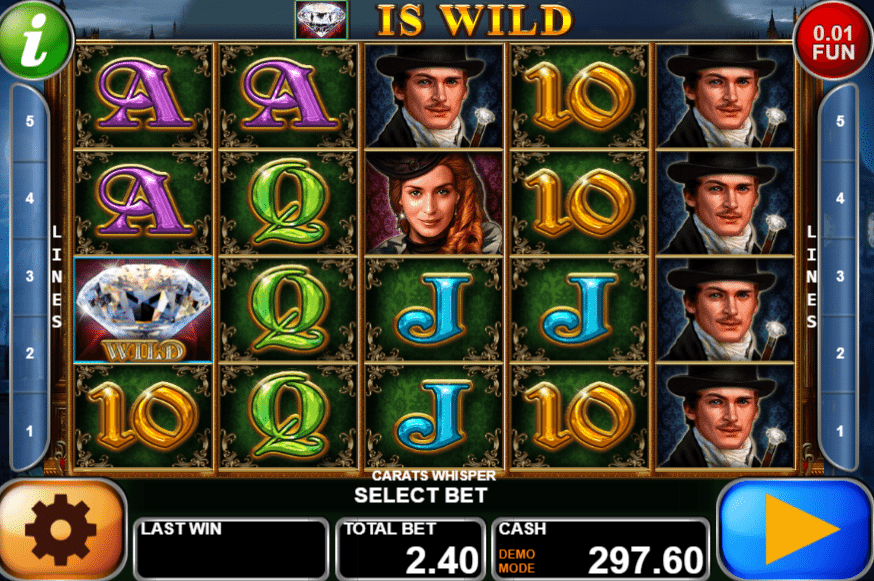The height and width of the screenshot is (581, 874).
Task: Click the LAST WIN display box
Action: coord(231,549)
